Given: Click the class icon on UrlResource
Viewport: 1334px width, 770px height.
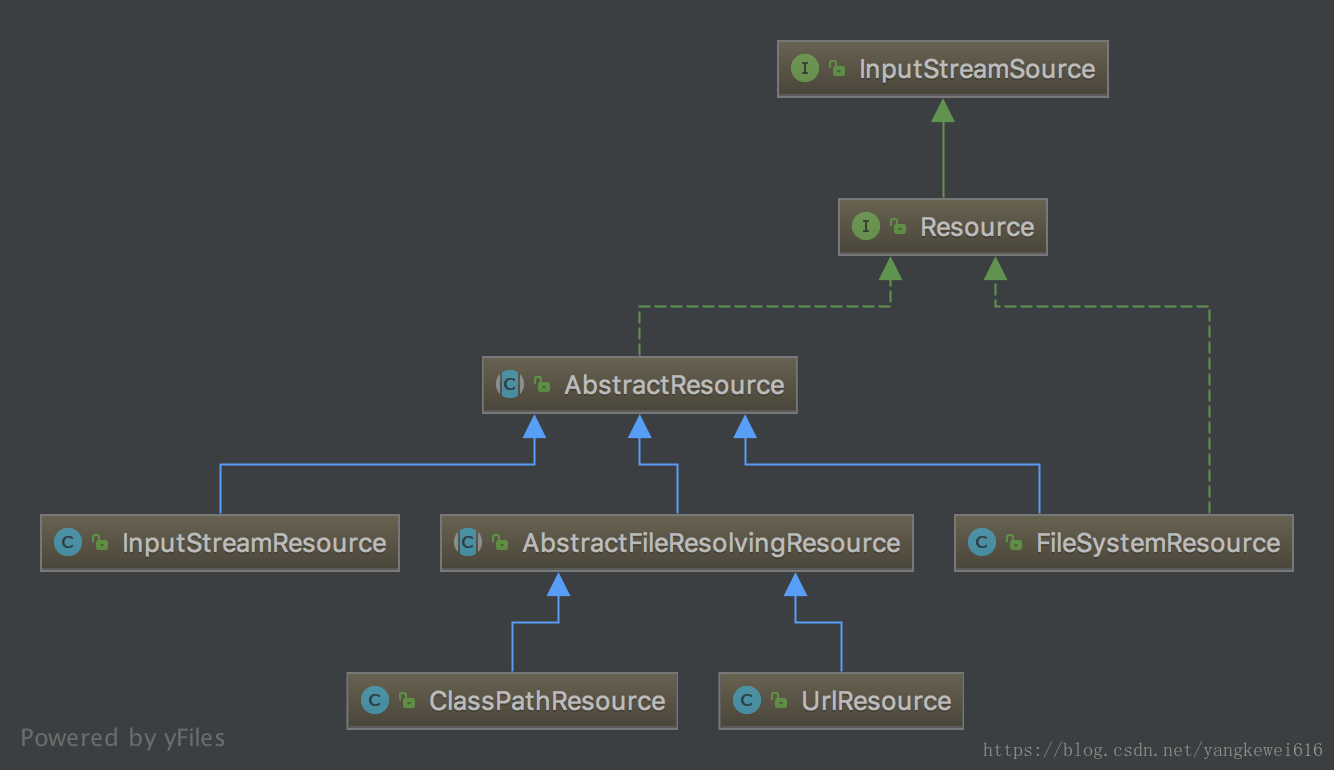Looking at the screenshot, I should [747, 700].
